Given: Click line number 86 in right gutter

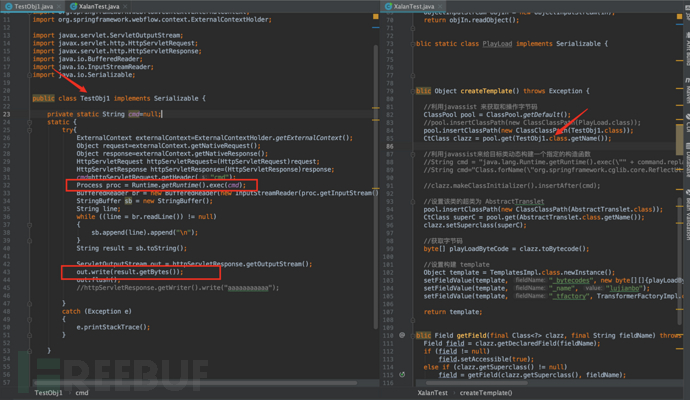Looking at the screenshot, I should coord(389,146).
